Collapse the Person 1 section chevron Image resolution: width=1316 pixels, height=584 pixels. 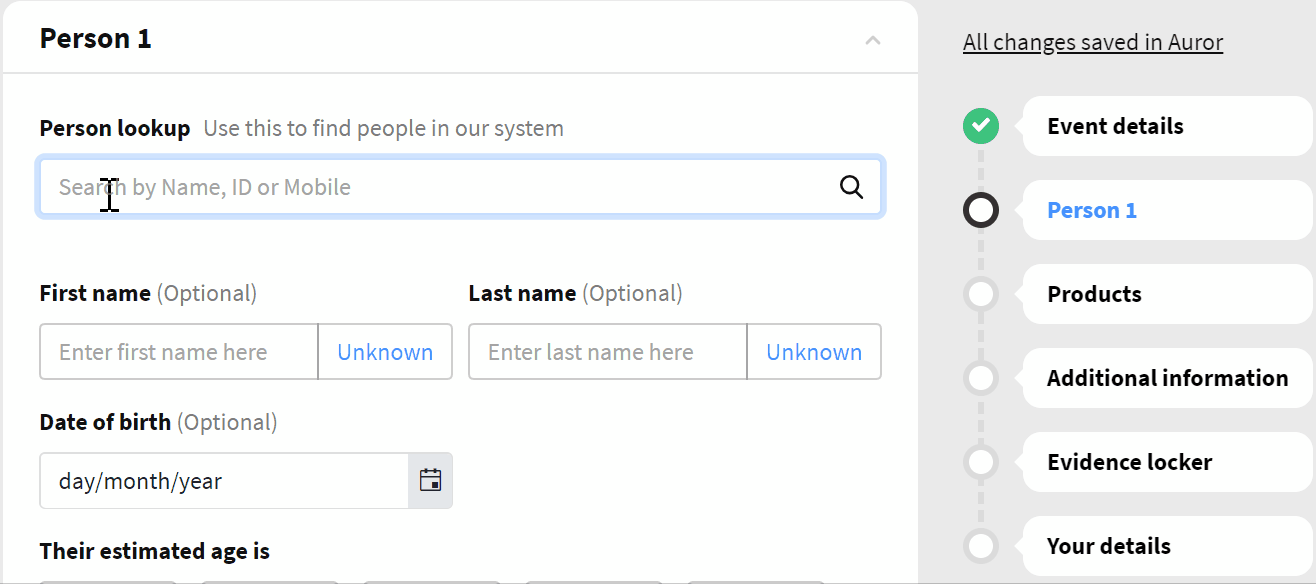tap(873, 40)
